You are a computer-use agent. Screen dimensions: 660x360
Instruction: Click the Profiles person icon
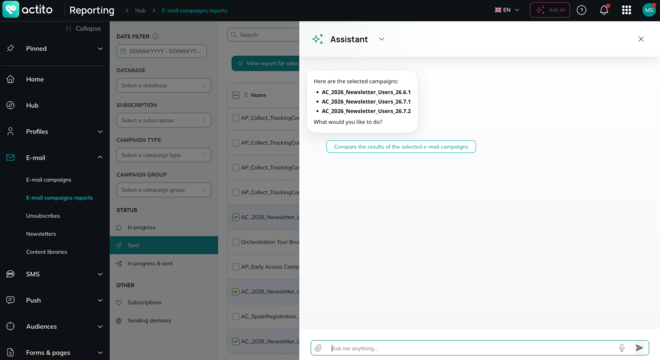[11, 131]
